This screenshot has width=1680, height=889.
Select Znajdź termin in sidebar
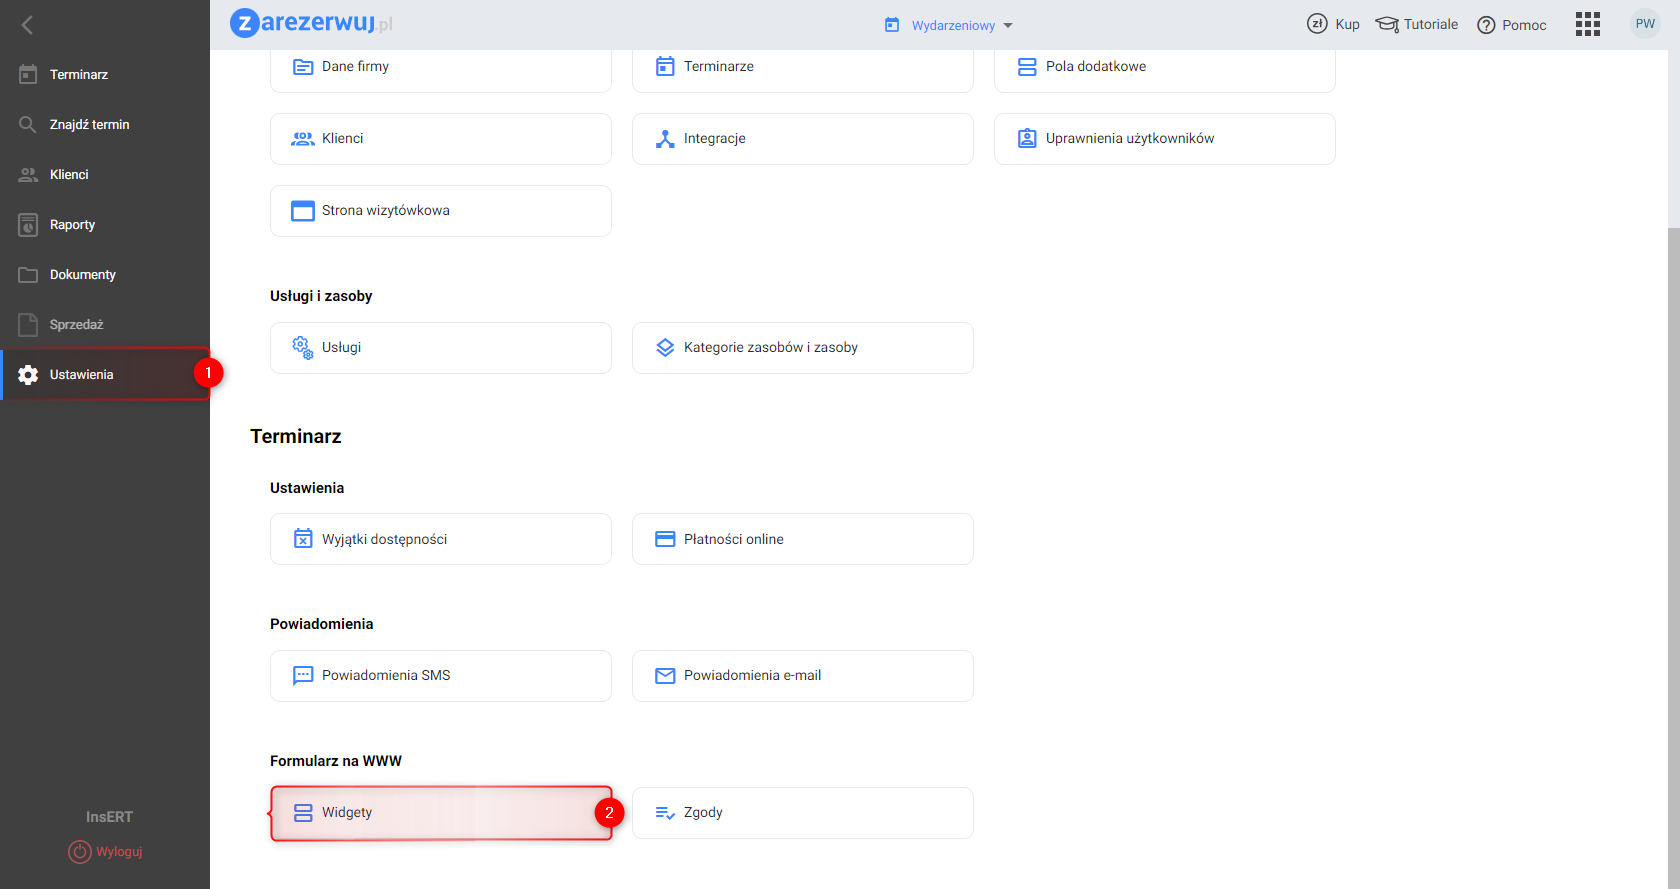(89, 124)
